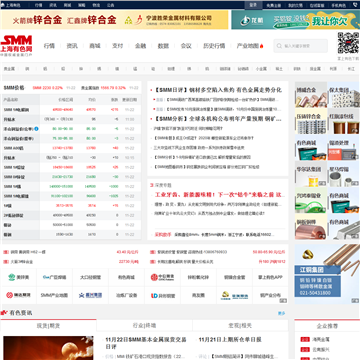
Task: Open headline 【SMM日评】钢材多空陷入焦灼
Action: point(218,90)
